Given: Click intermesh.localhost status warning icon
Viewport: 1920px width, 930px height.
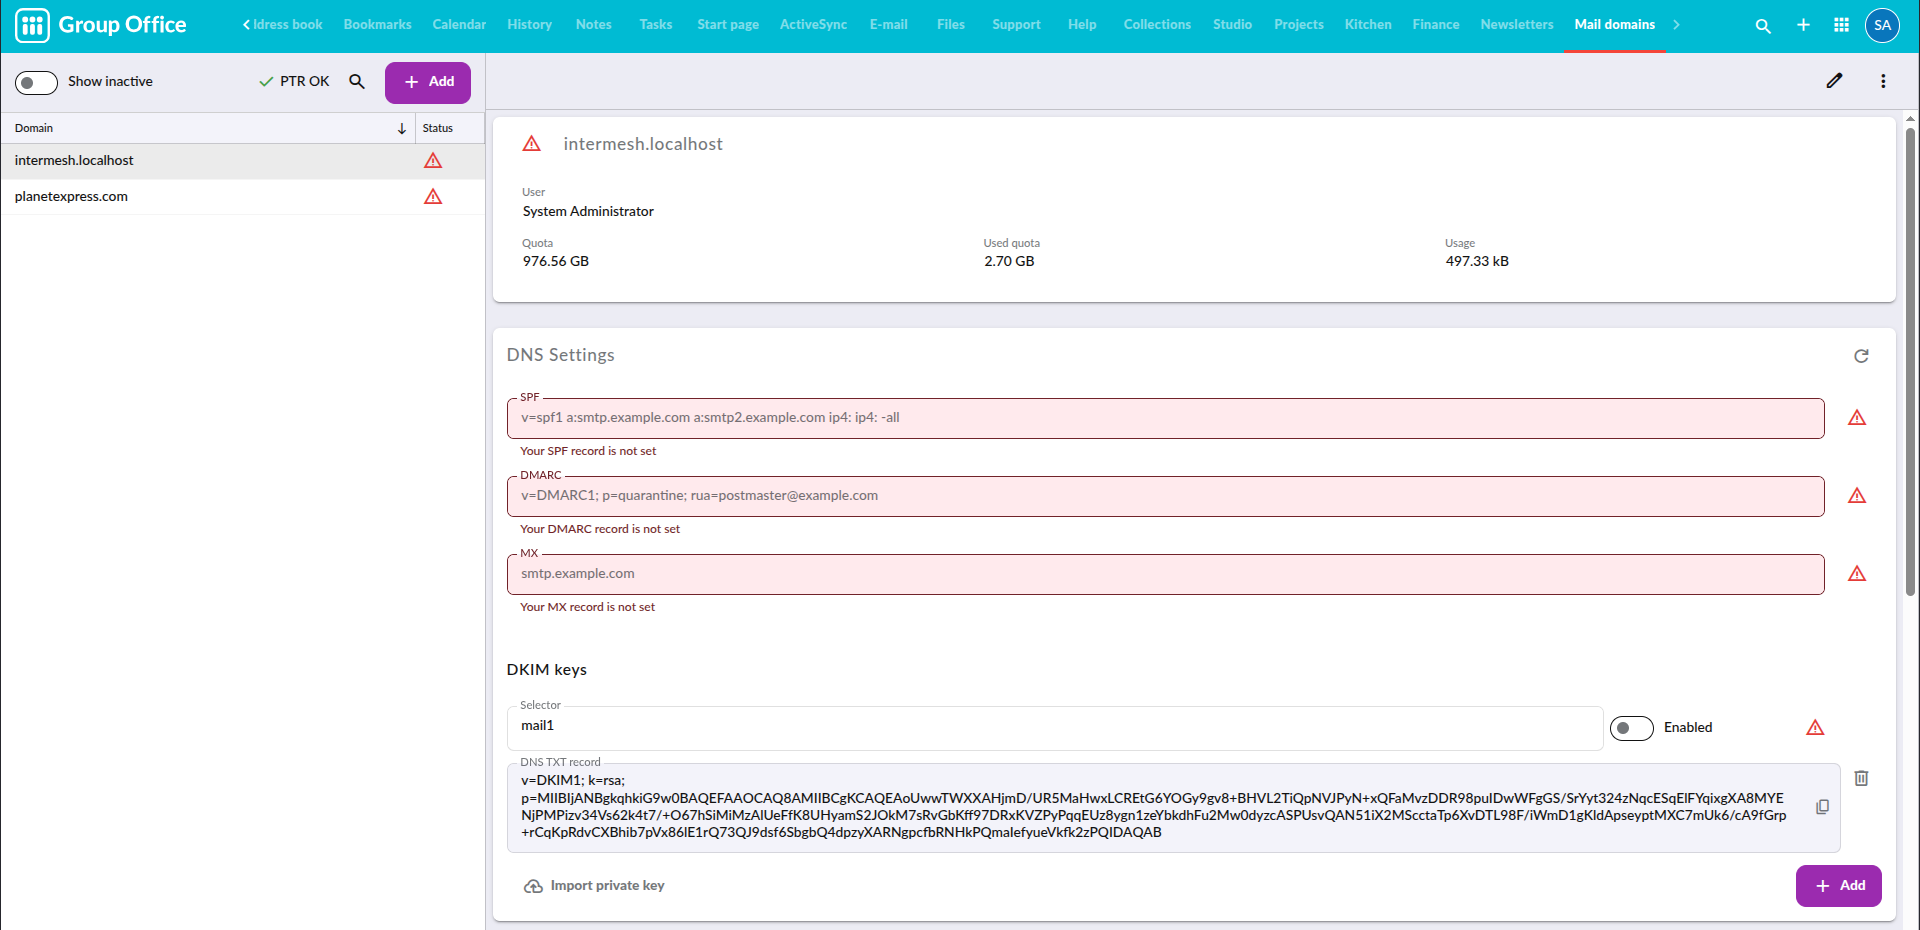Looking at the screenshot, I should [x=433, y=161].
